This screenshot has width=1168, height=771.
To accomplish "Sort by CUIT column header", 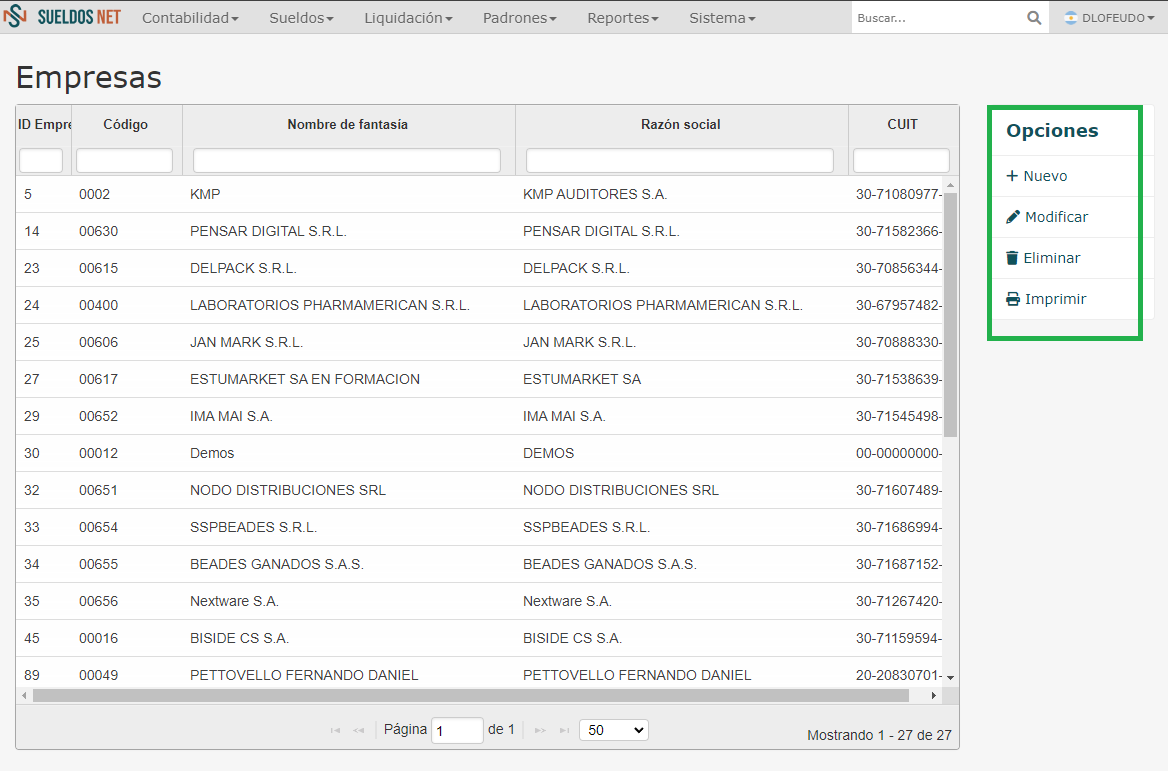I will [x=903, y=124].
